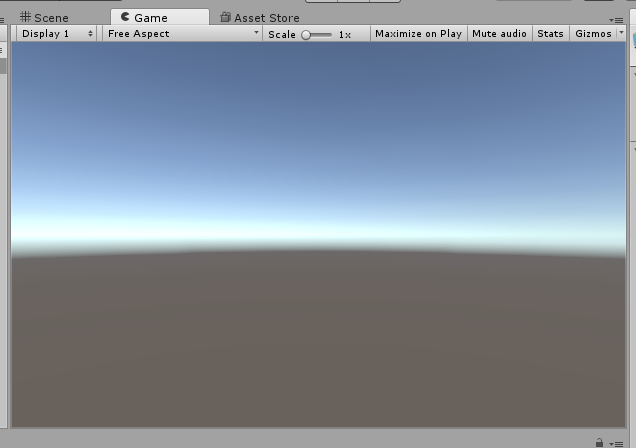Open the bottom panel options menu icon

pyautogui.click(x=616, y=444)
